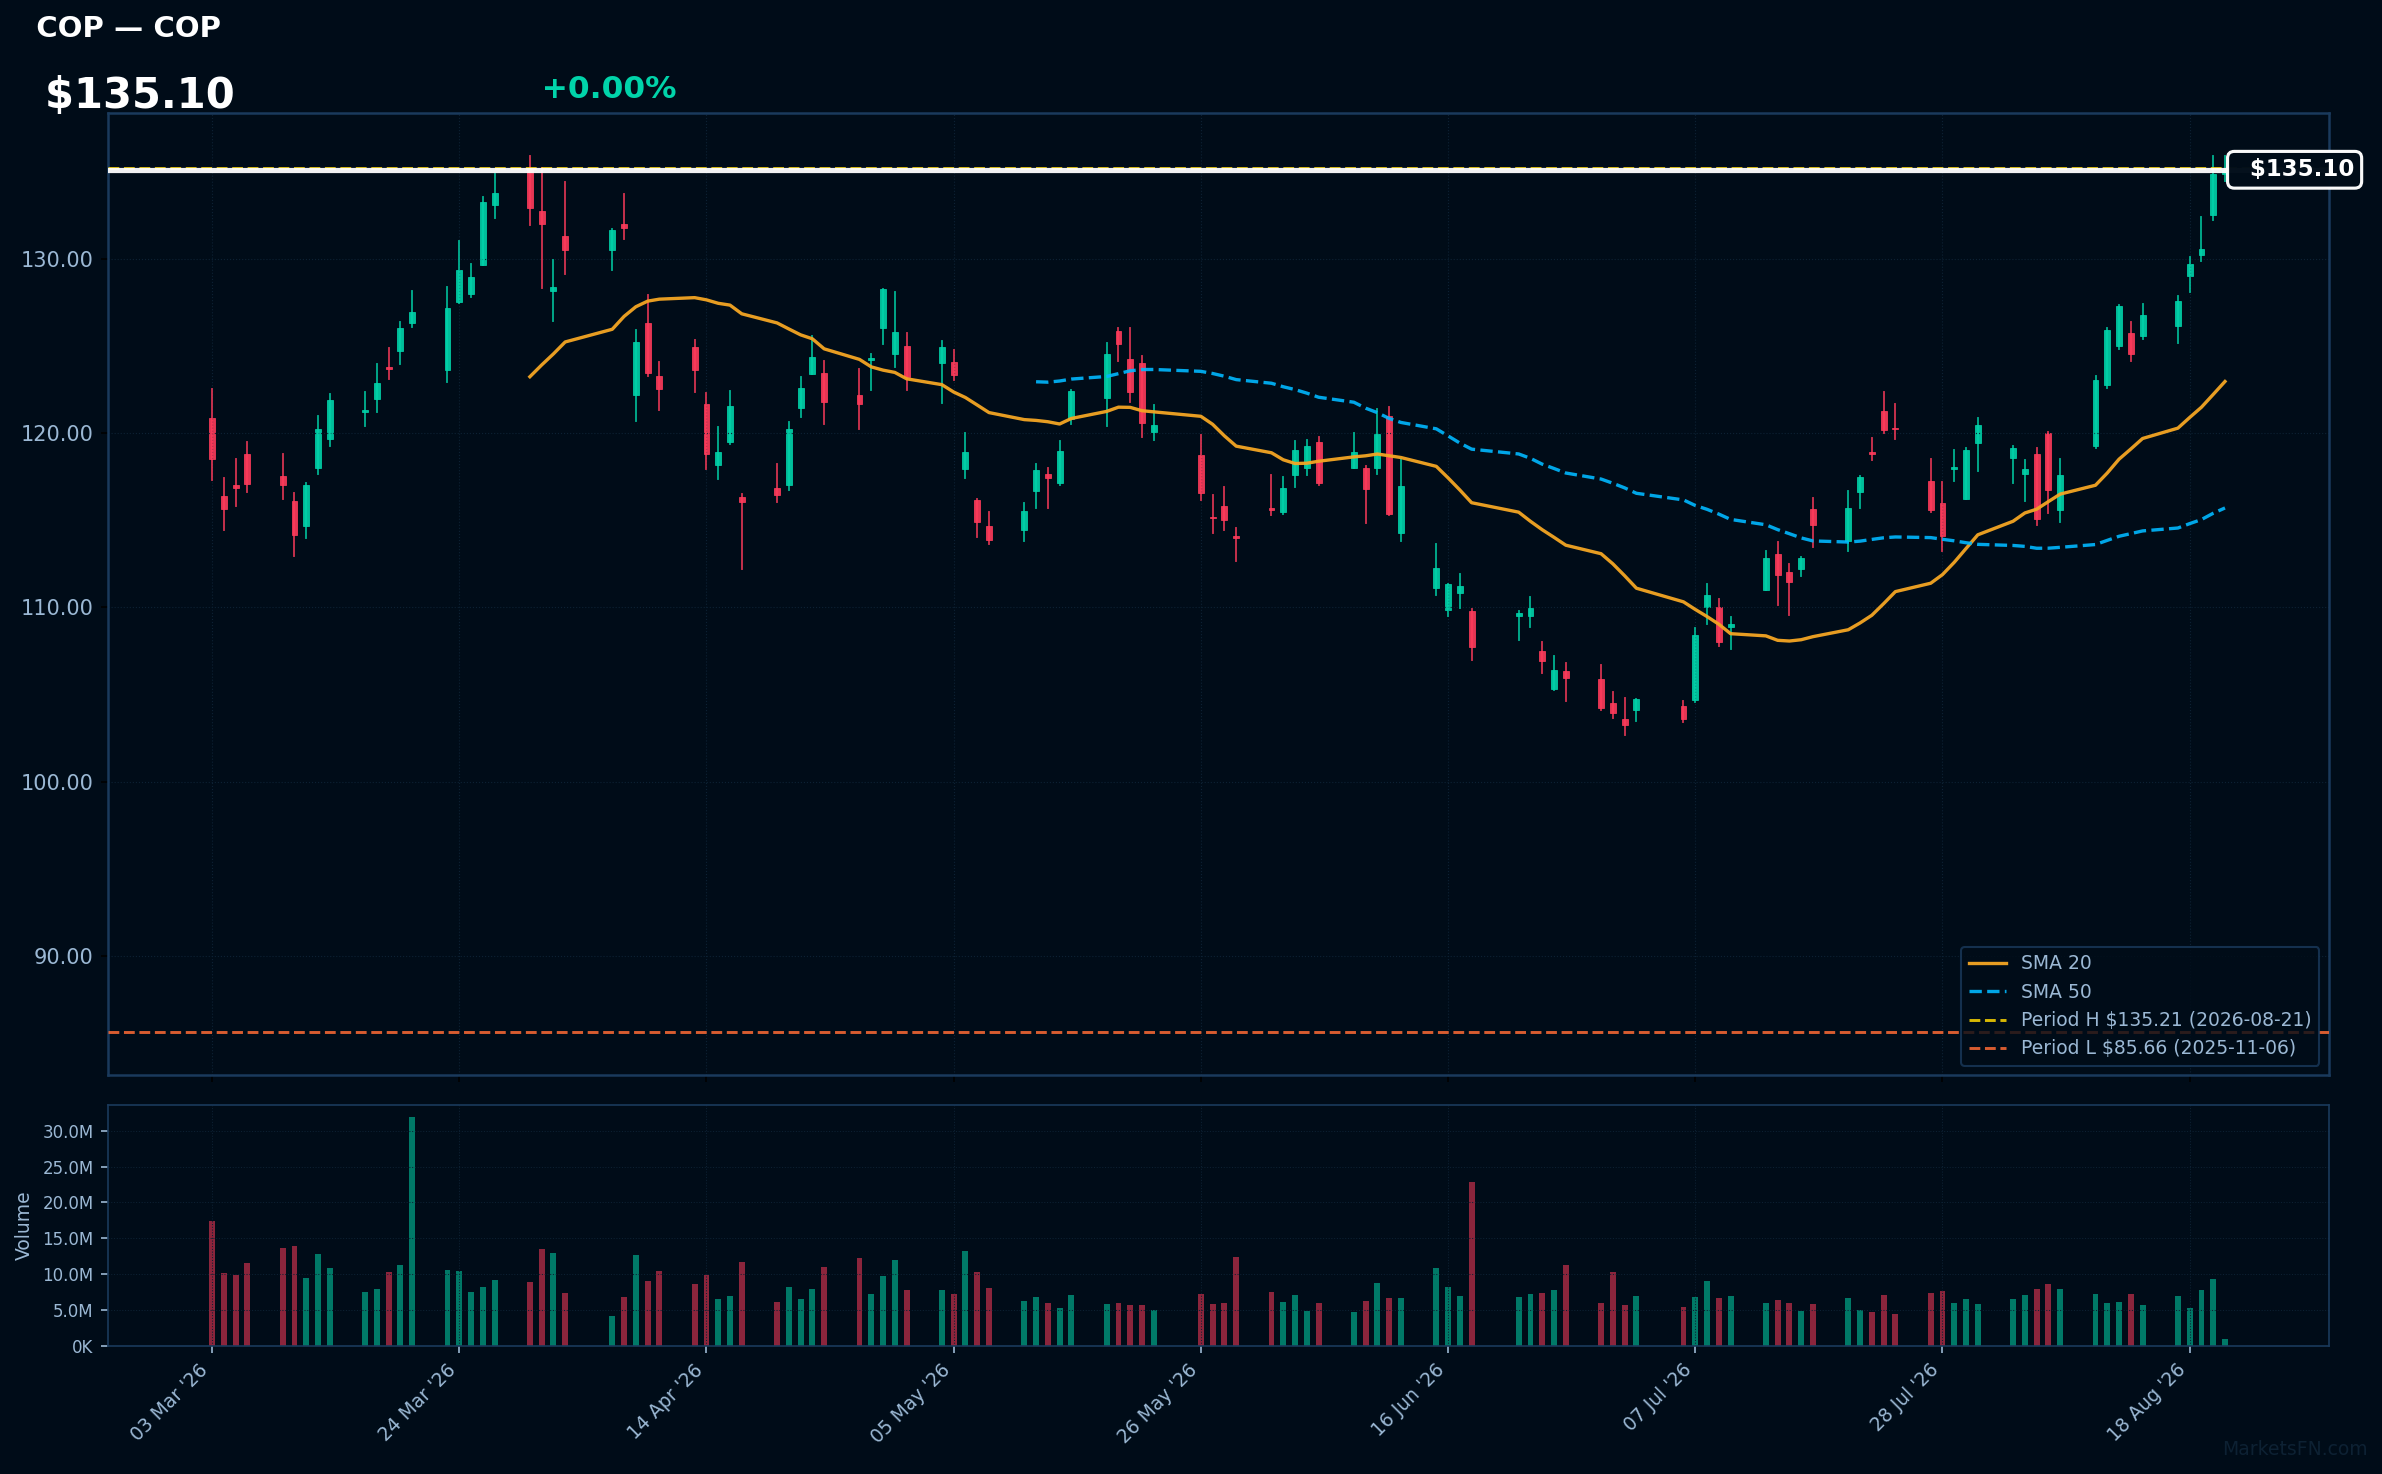Viewport: 2382px width, 1474px height.
Task: Click the large header price $135.10
Action: click(140, 94)
